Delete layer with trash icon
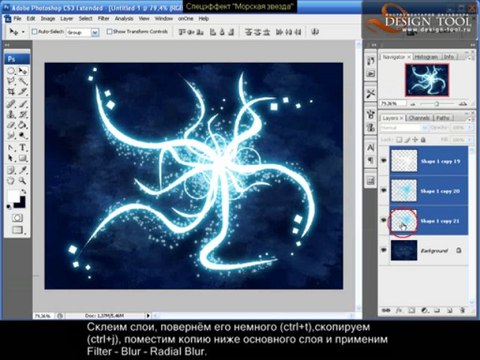Image resolution: width=480 pixels, height=360 pixels. [x=462, y=310]
